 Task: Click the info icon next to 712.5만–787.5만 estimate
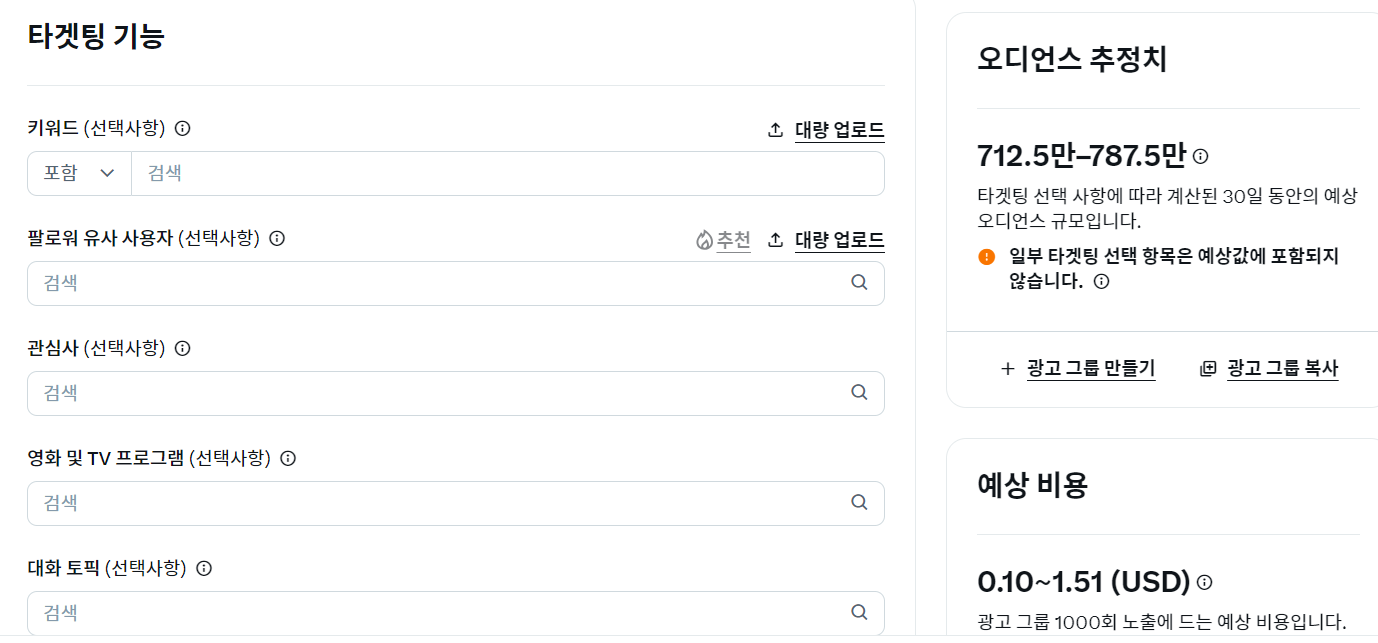[x=1202, y=156]
